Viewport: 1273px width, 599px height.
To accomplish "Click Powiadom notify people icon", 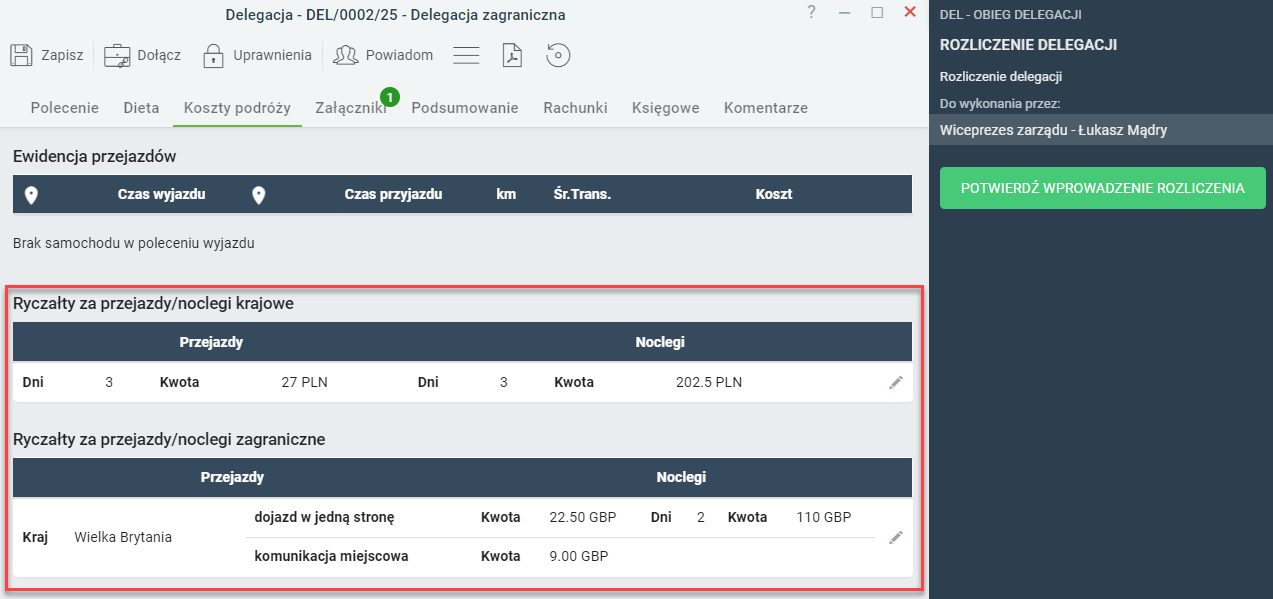I will click(346, 55).
